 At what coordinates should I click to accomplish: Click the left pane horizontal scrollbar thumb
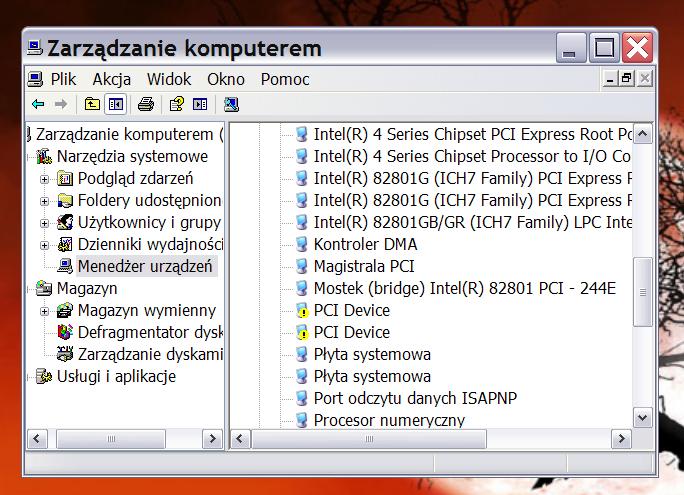point(111,439)
